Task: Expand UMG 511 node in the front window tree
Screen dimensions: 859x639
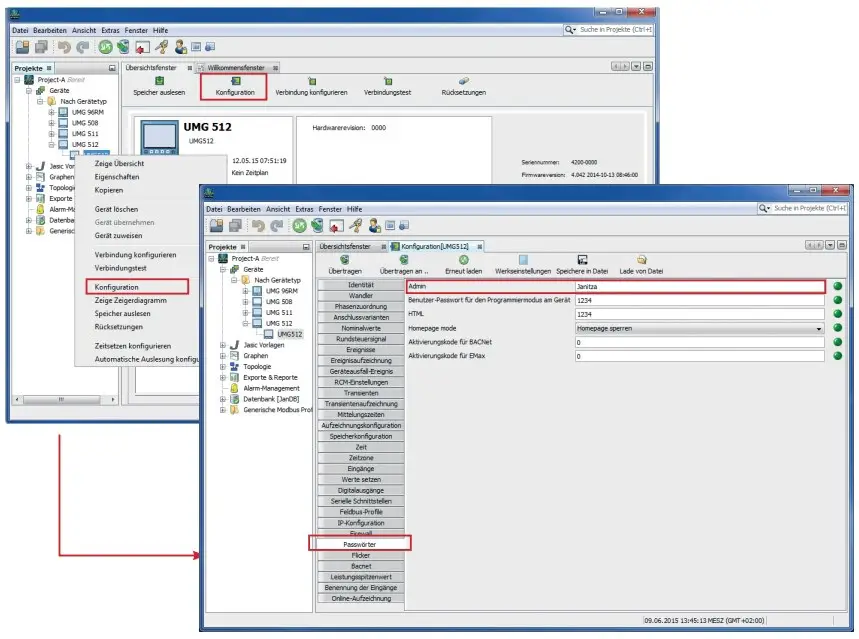Action: [x=246, y=312]
